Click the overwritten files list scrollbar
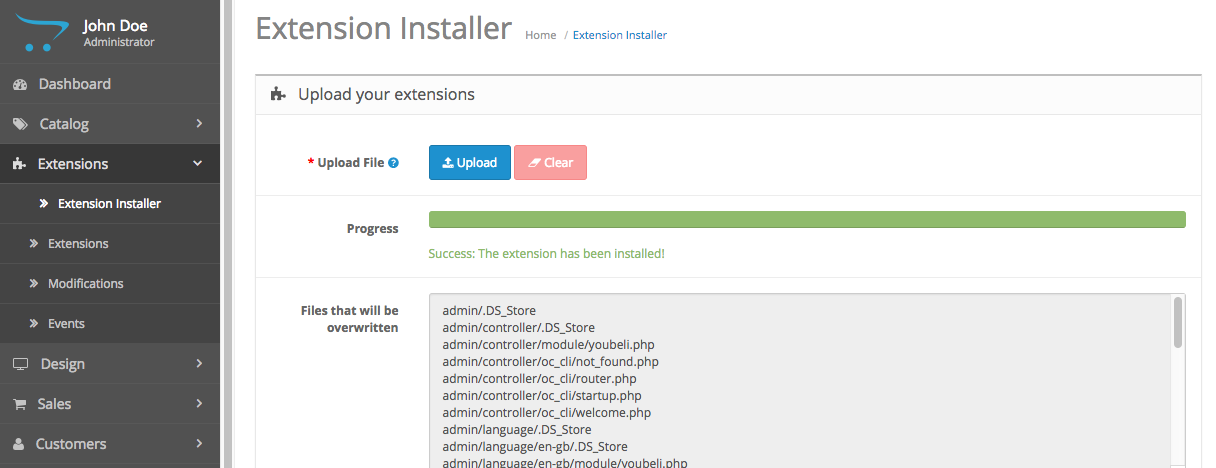The height and width of the screenshot is (468, 1216). 1178,322
